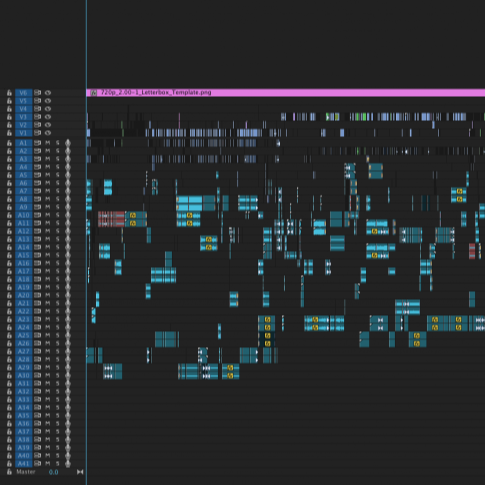Toggle visibility of track V1
The height and width of the screenshot is (485, 485).
48,133
